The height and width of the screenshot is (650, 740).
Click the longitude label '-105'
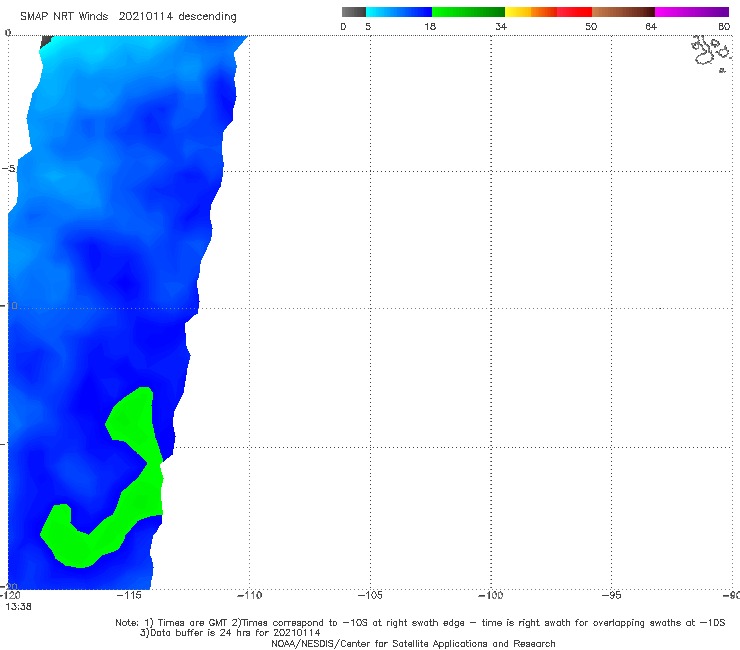pos(370,595)
